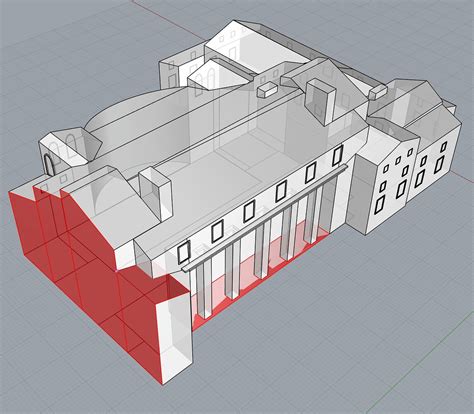
Task: Select the black arched window on left tower
Action: 49,165
